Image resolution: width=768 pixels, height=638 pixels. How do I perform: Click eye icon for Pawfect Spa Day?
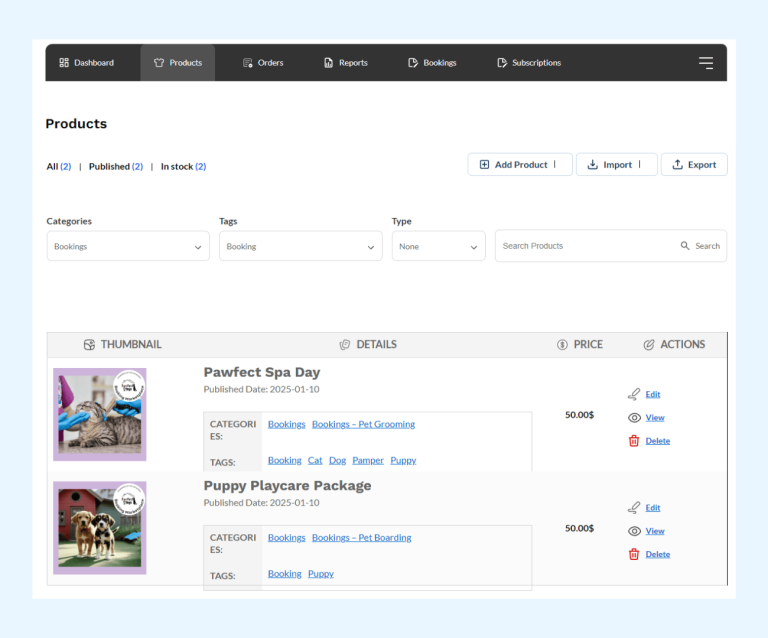point(634,418)
